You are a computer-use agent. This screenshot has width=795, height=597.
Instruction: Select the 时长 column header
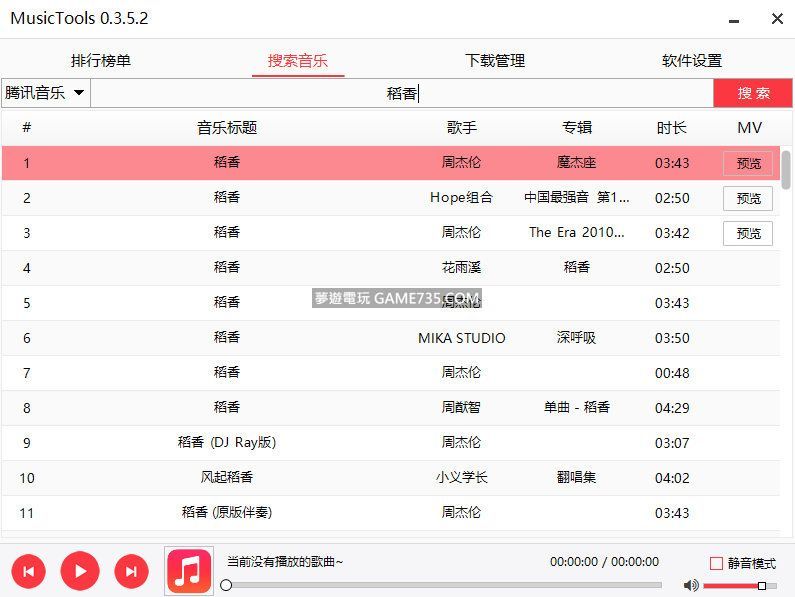671,128
